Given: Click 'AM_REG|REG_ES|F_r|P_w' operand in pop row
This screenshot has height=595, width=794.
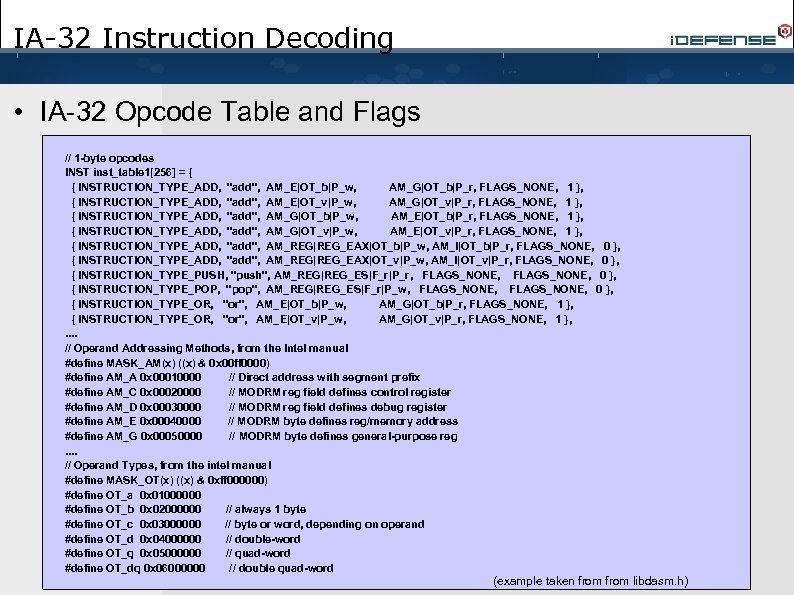Looking at the screenshot, I should click(x=338, y=290).
